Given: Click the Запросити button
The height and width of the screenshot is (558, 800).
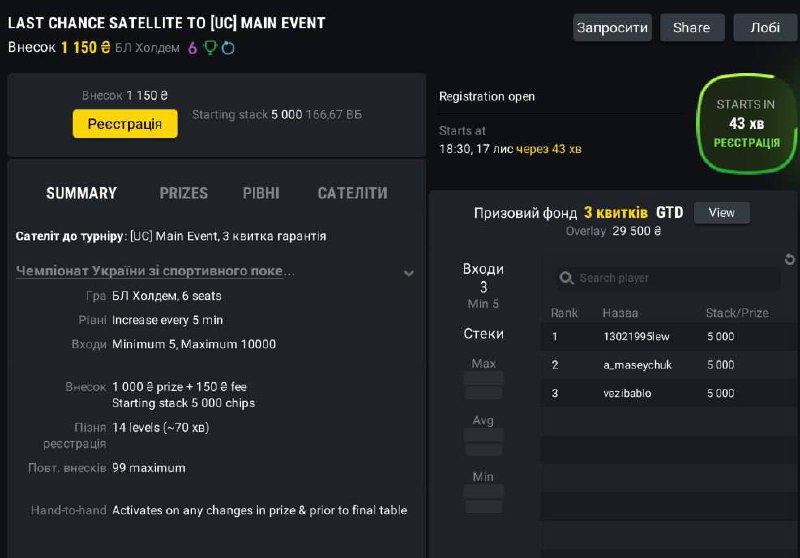Looking at the screenshot, I should pyautogui.click(x=612, y=27).
